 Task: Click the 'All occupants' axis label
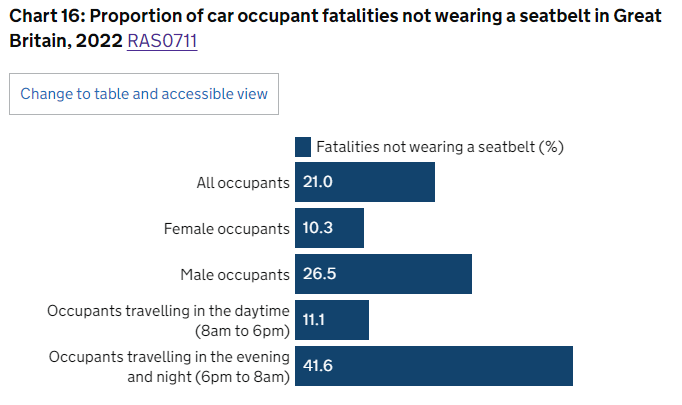[243, 182]
